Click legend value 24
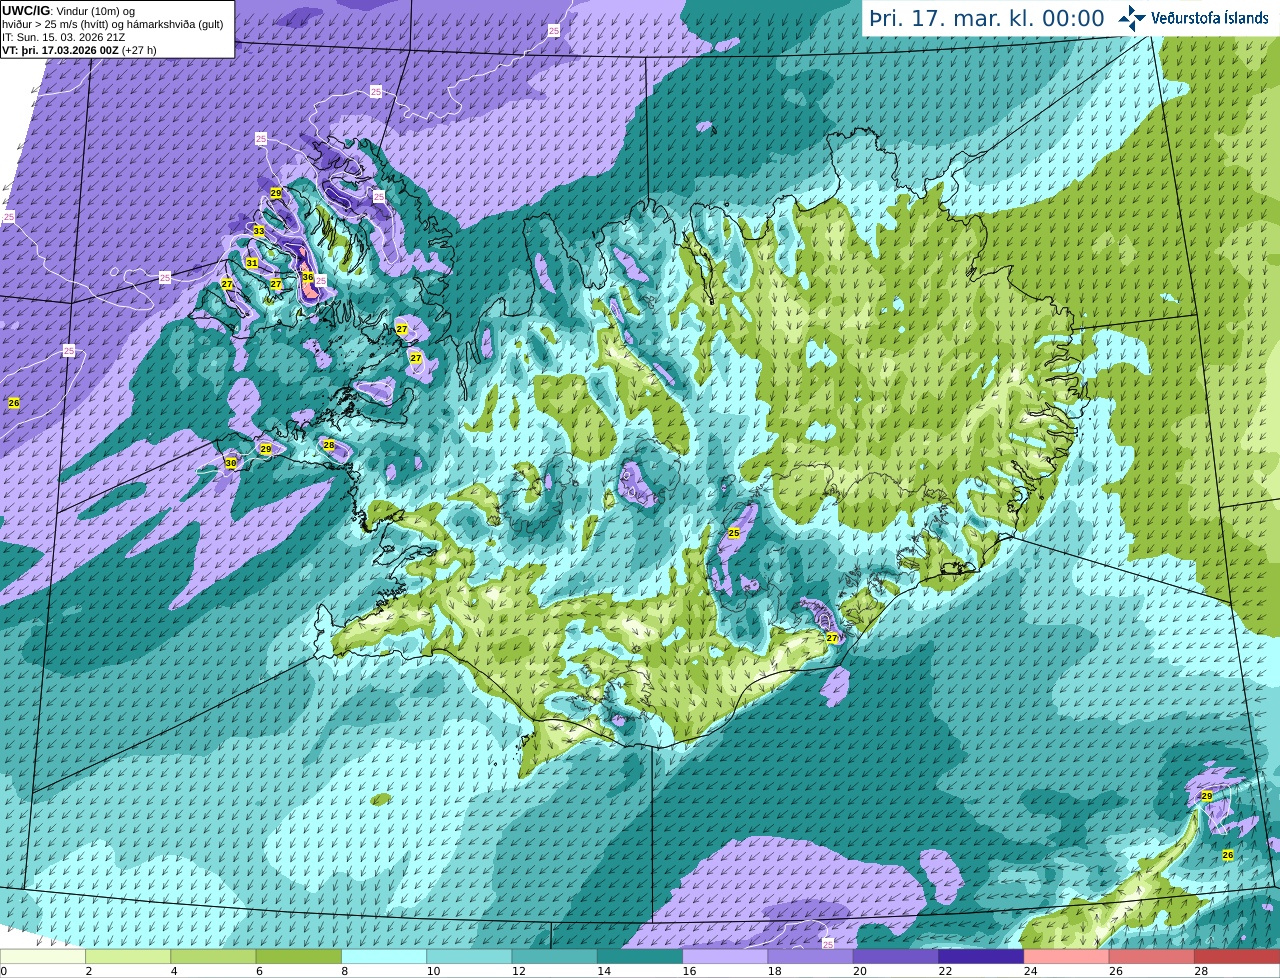Screen dimensions: 1280x978 (1030, 971)
